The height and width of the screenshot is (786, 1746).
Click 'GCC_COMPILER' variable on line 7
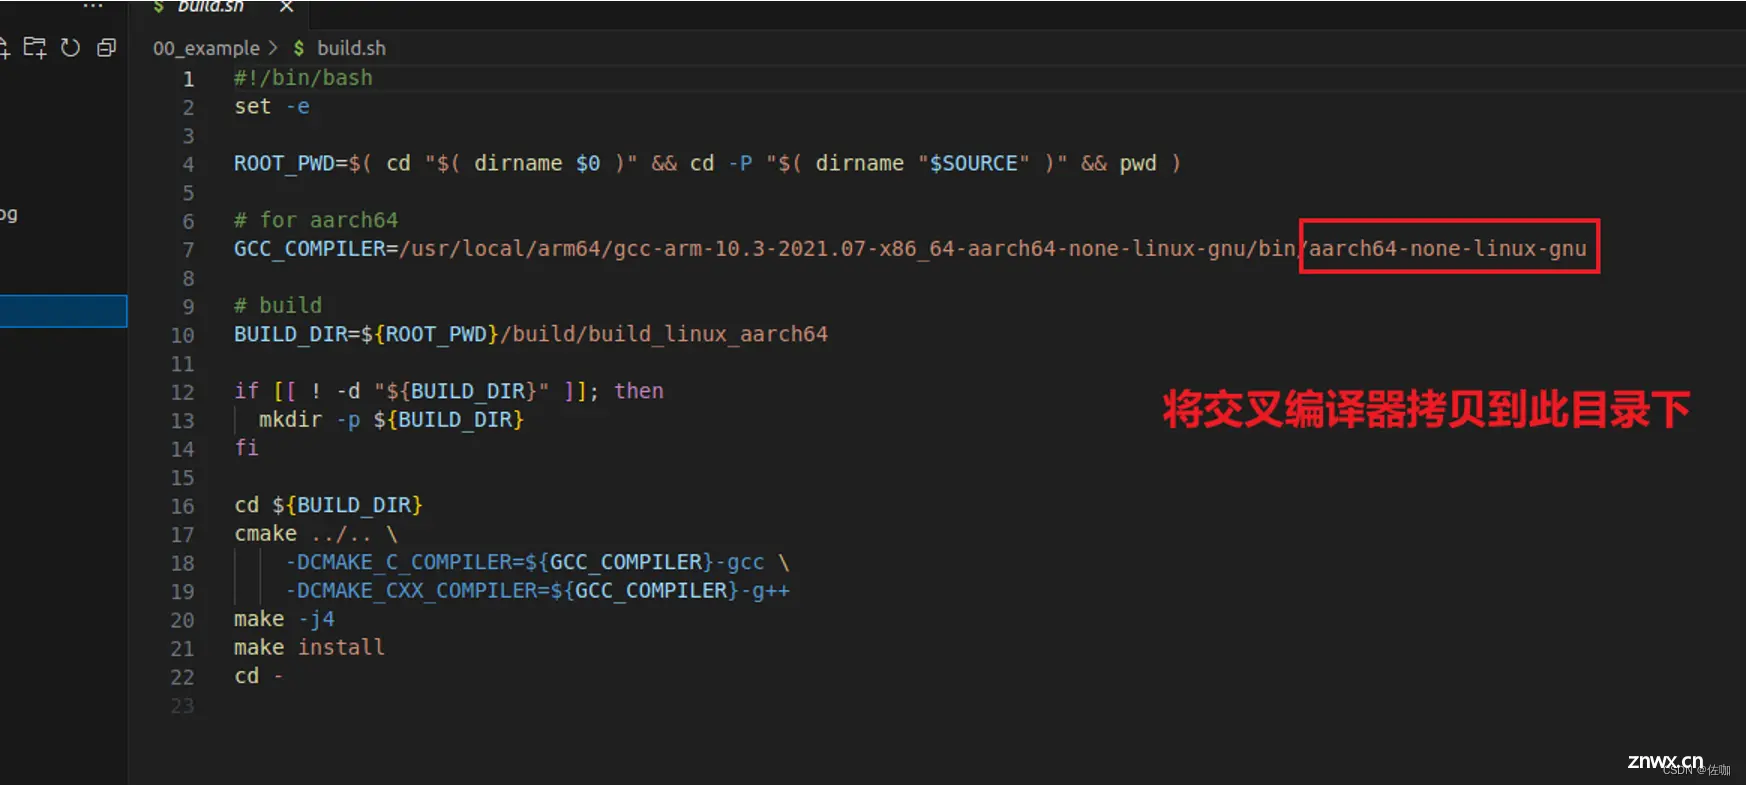click(310, 249)
